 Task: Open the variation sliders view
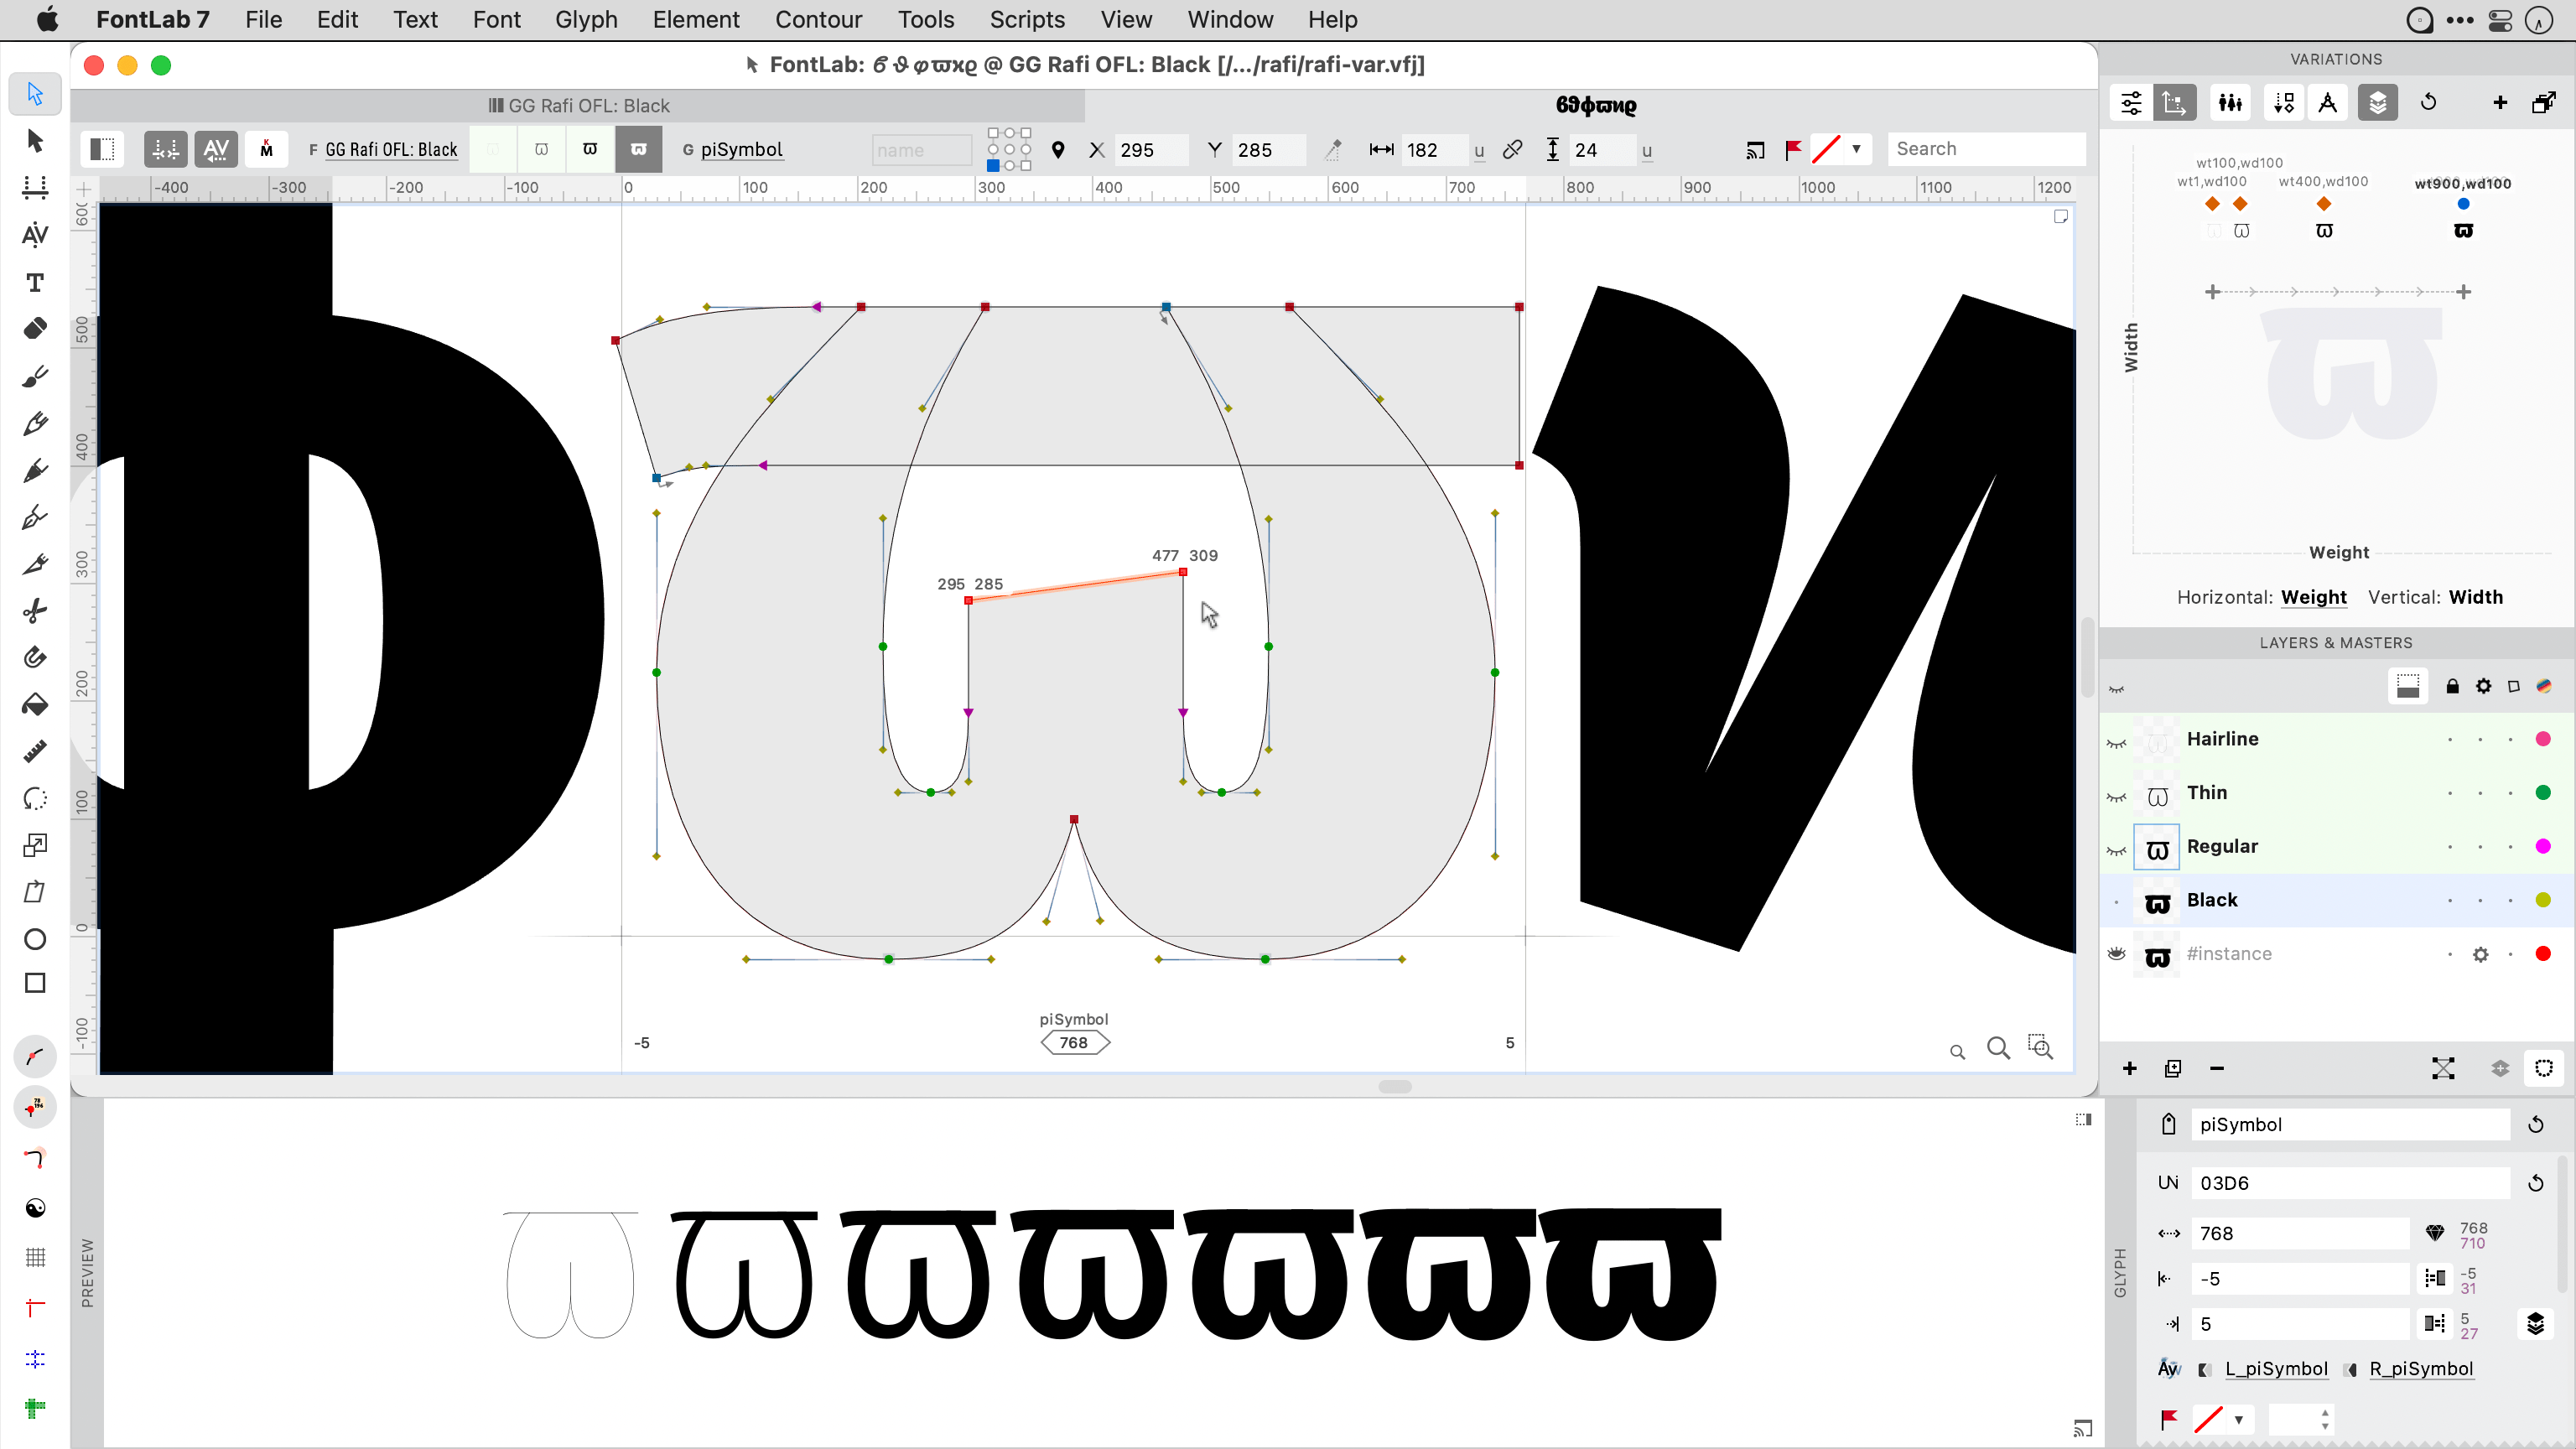2131,102
